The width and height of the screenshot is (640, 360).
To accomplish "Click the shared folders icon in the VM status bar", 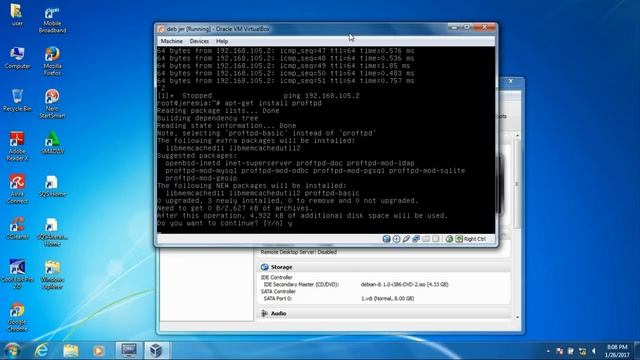I will [x=426, y=239].
